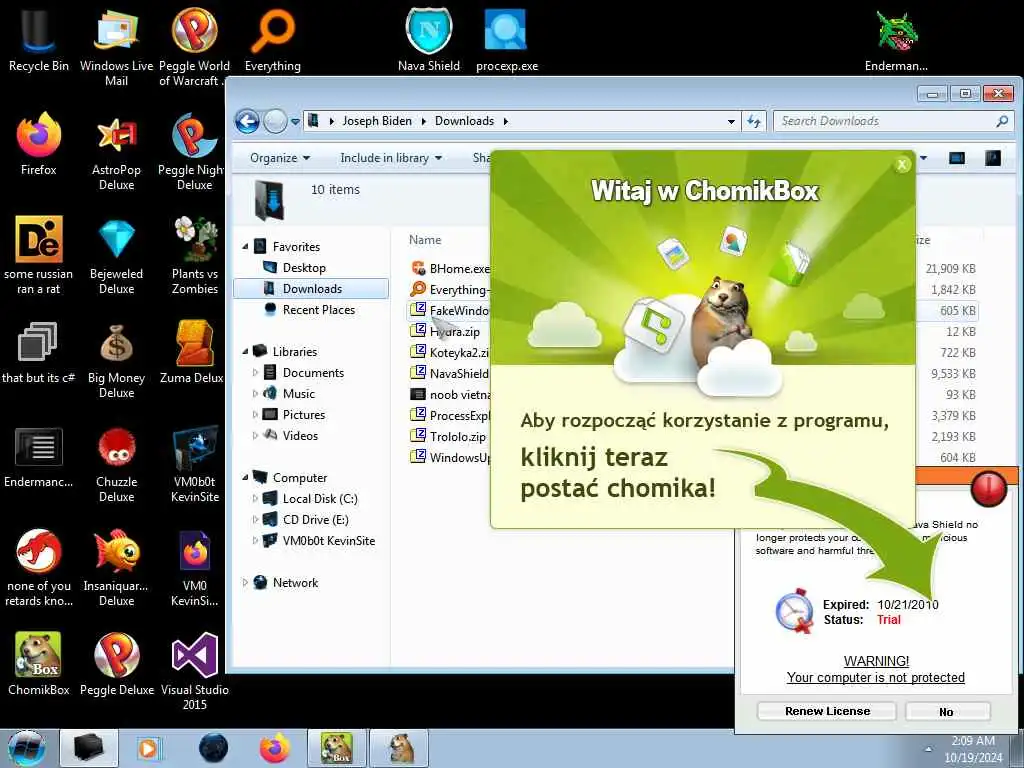Click the Name column header
Viewport: 1024px width, 768px height.
click(x=425, y=240)
